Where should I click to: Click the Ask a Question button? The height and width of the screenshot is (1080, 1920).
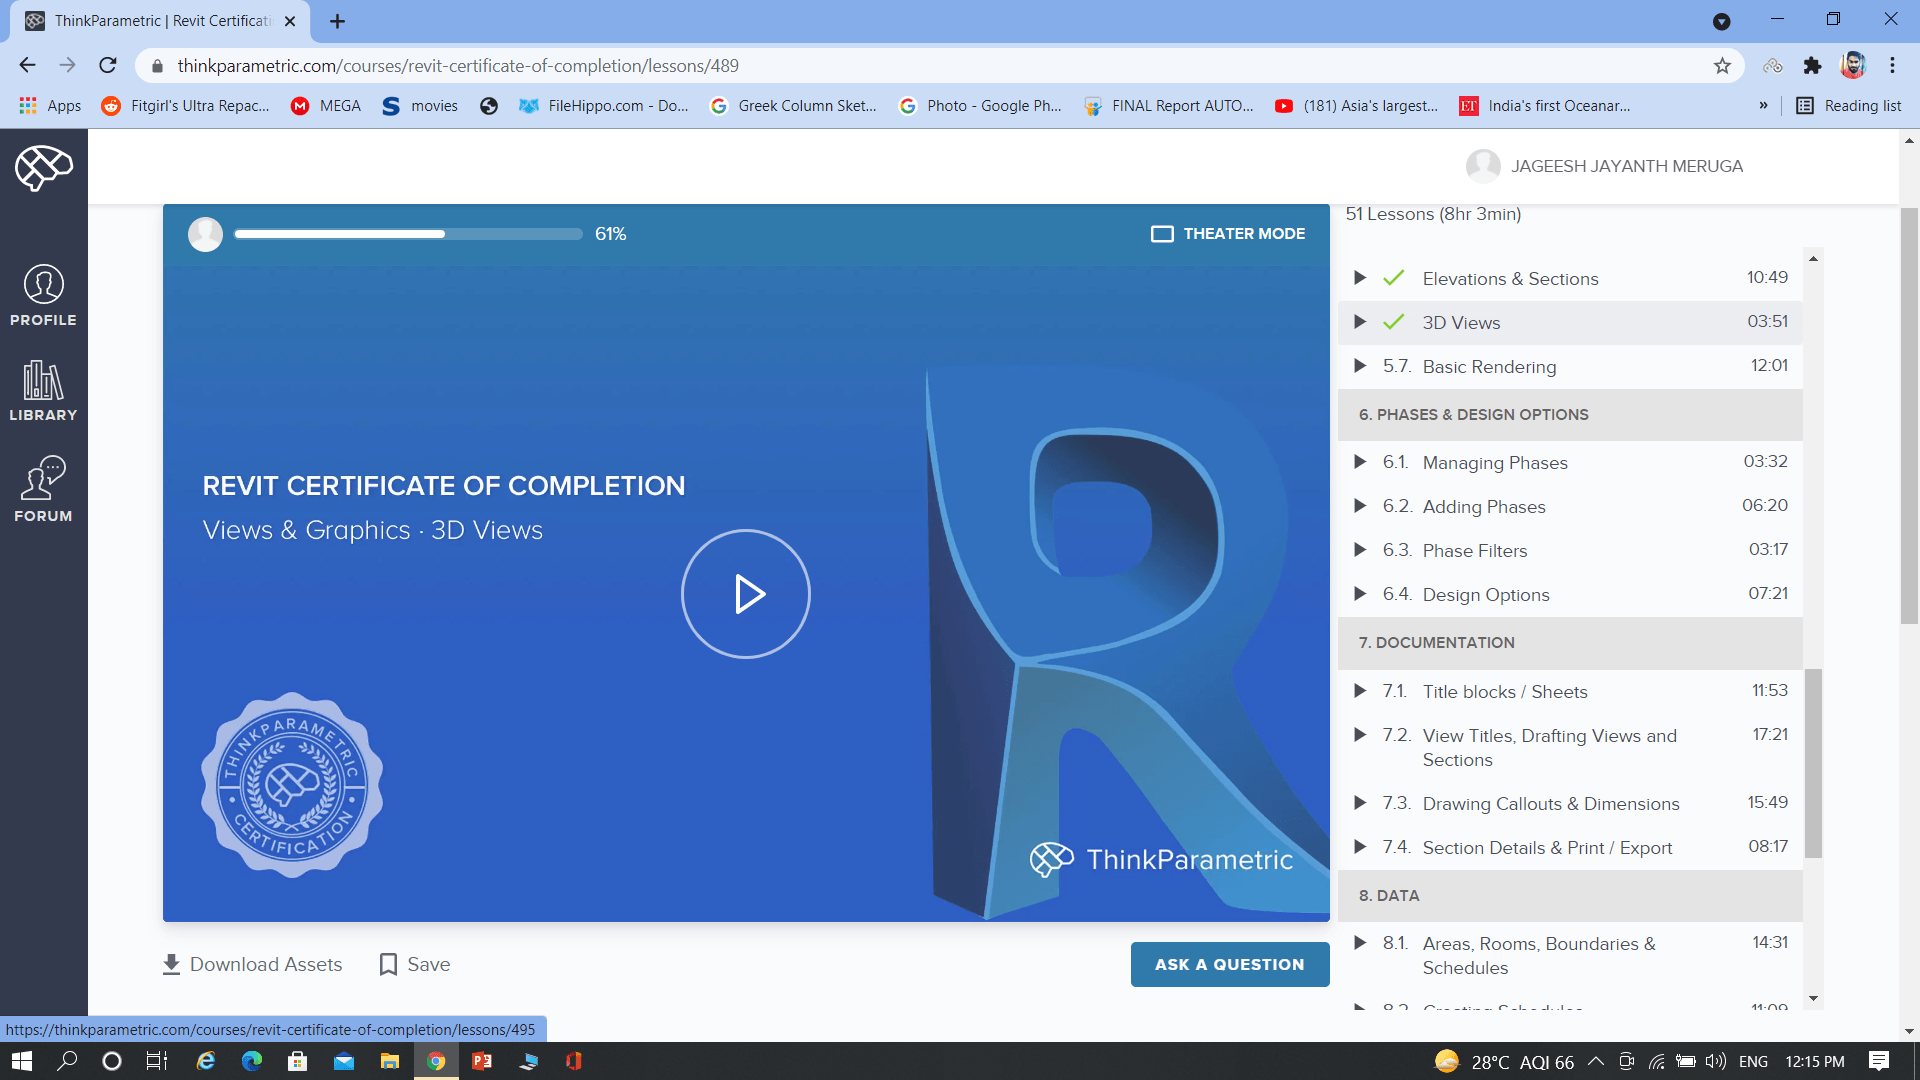coord(1230,964)
